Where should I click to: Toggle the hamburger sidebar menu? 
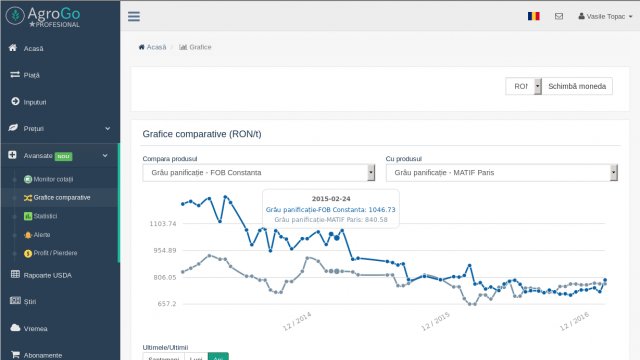133,16
